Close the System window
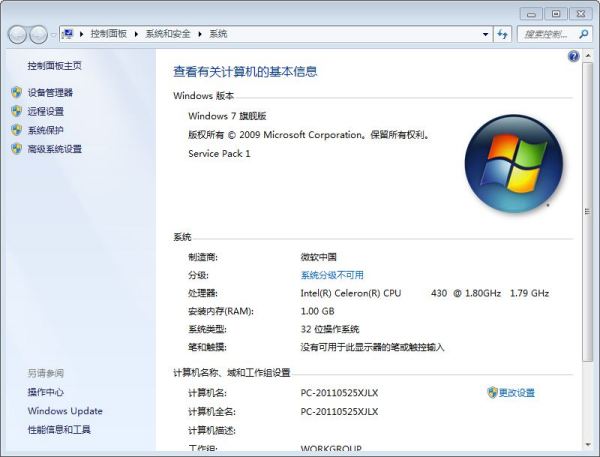 click(581, 14)
